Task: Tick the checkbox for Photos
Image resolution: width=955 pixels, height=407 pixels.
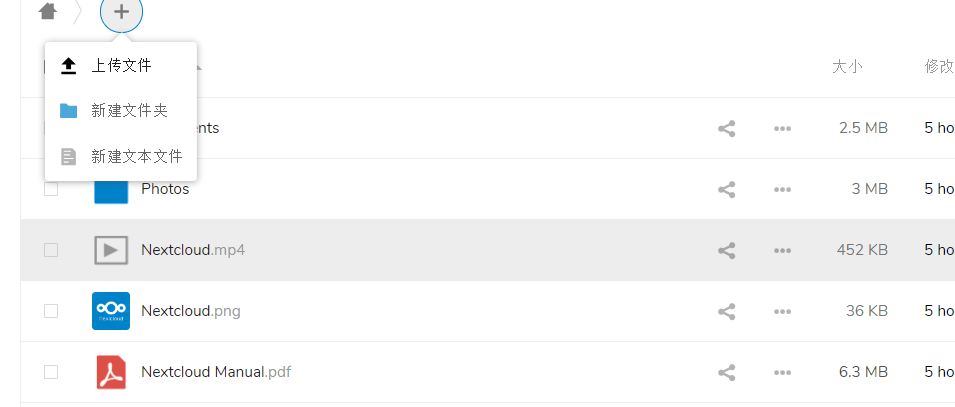Action: tap(51, 189)
